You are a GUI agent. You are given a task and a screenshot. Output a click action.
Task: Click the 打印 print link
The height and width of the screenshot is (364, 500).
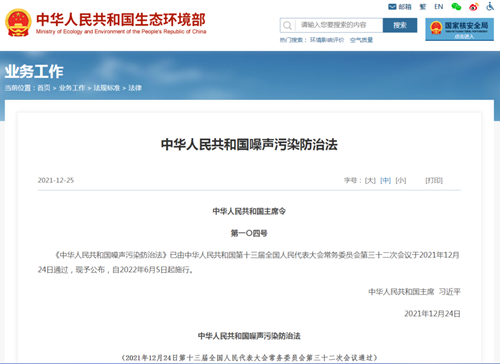(x=434, y=180)
